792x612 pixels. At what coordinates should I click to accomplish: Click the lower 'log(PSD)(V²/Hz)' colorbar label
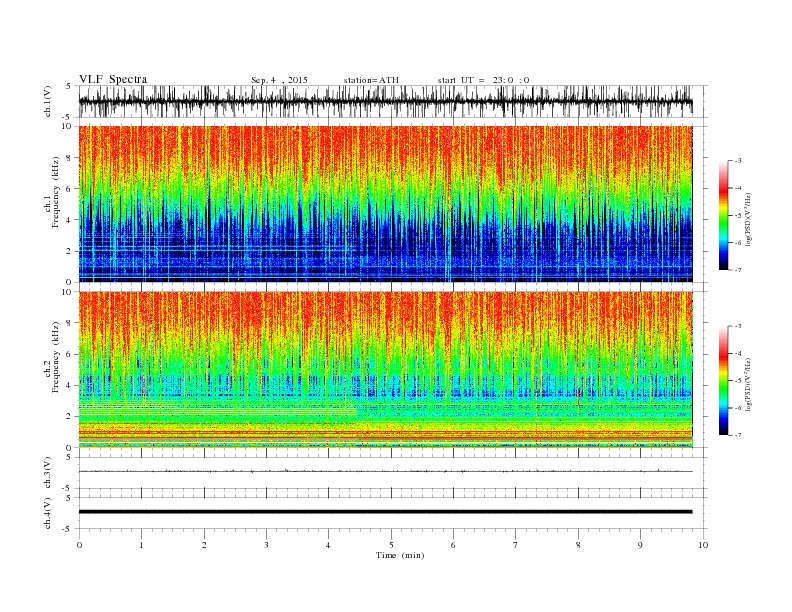click(x=748, y=384)
